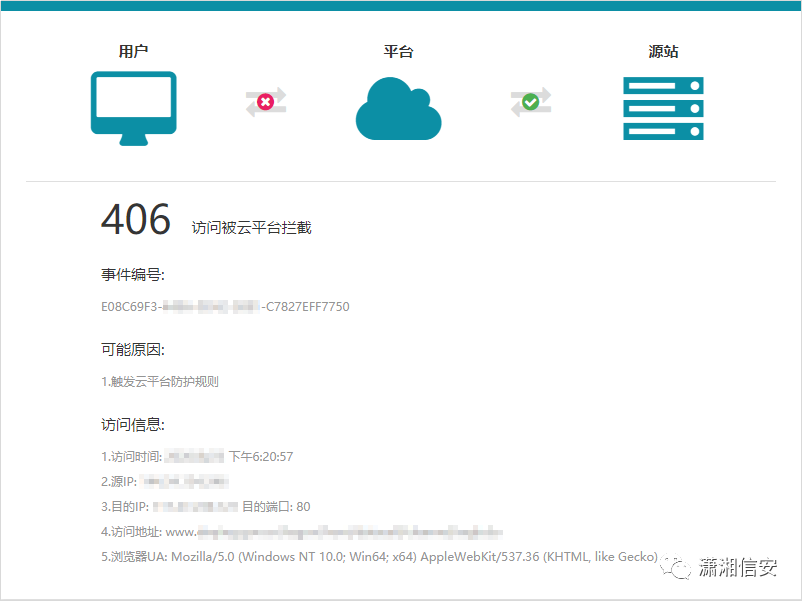Click the origin server stack icon
This screenshot has height=602, width=803.
coord(663,108)
